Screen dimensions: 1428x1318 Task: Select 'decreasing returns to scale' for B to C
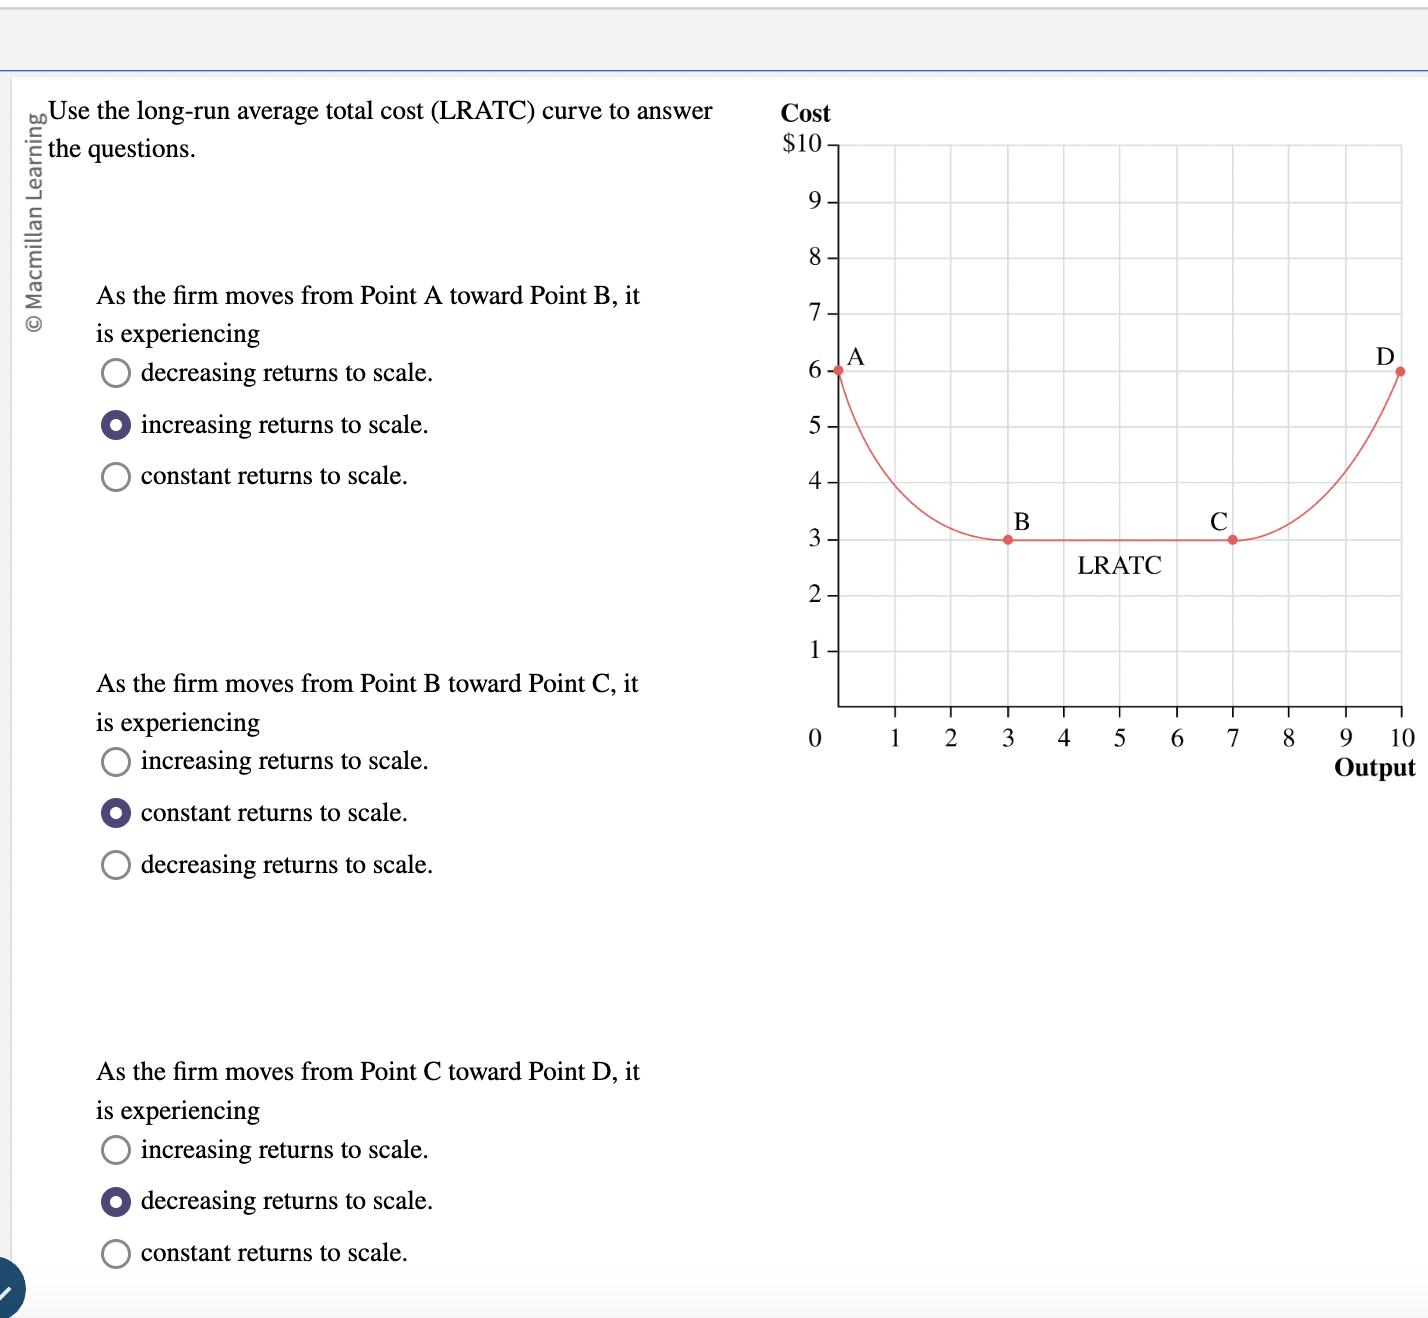[116, 865]
